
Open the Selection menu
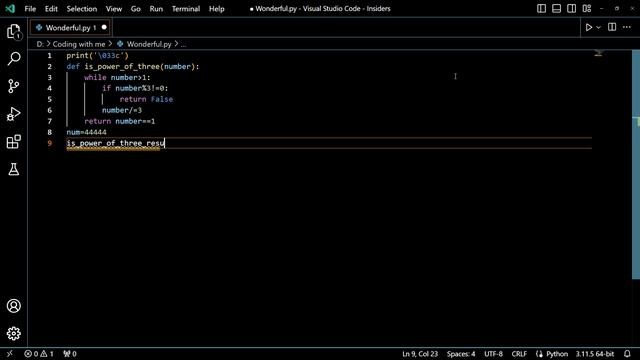[x=82, y=9]
